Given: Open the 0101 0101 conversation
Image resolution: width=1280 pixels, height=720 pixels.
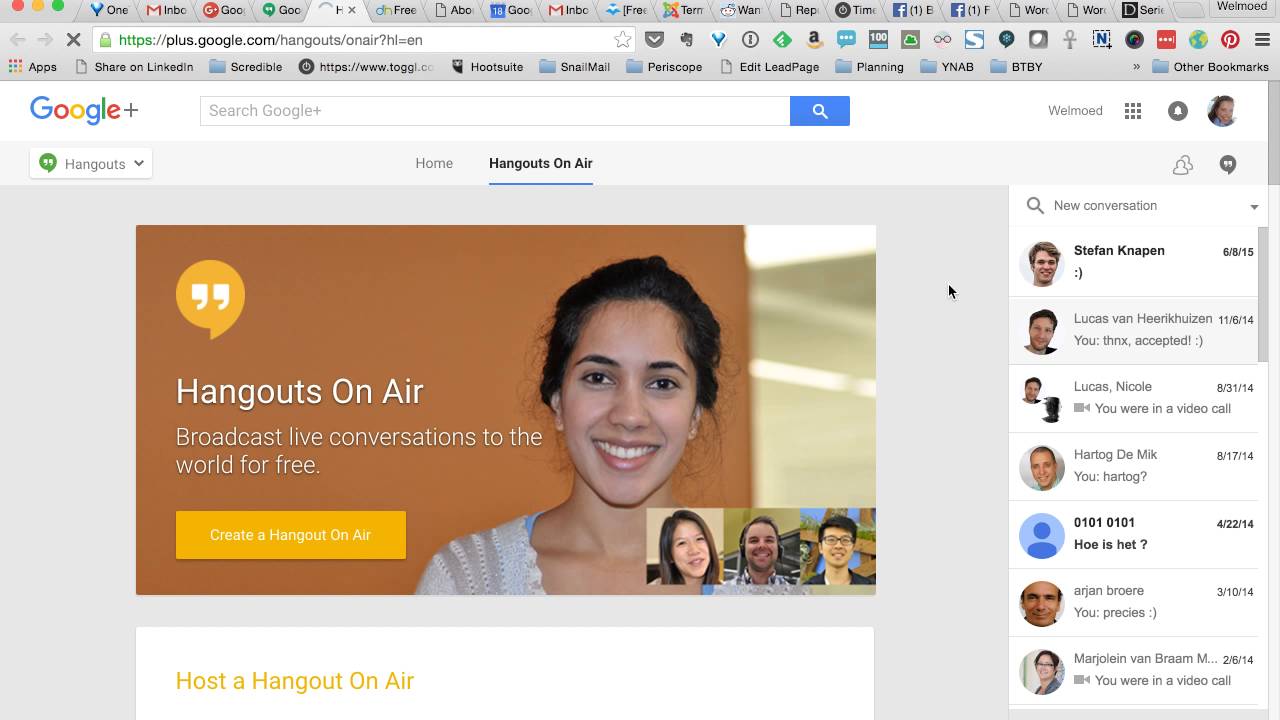Looking at the screenshot, I should (x=1133, y=534).
